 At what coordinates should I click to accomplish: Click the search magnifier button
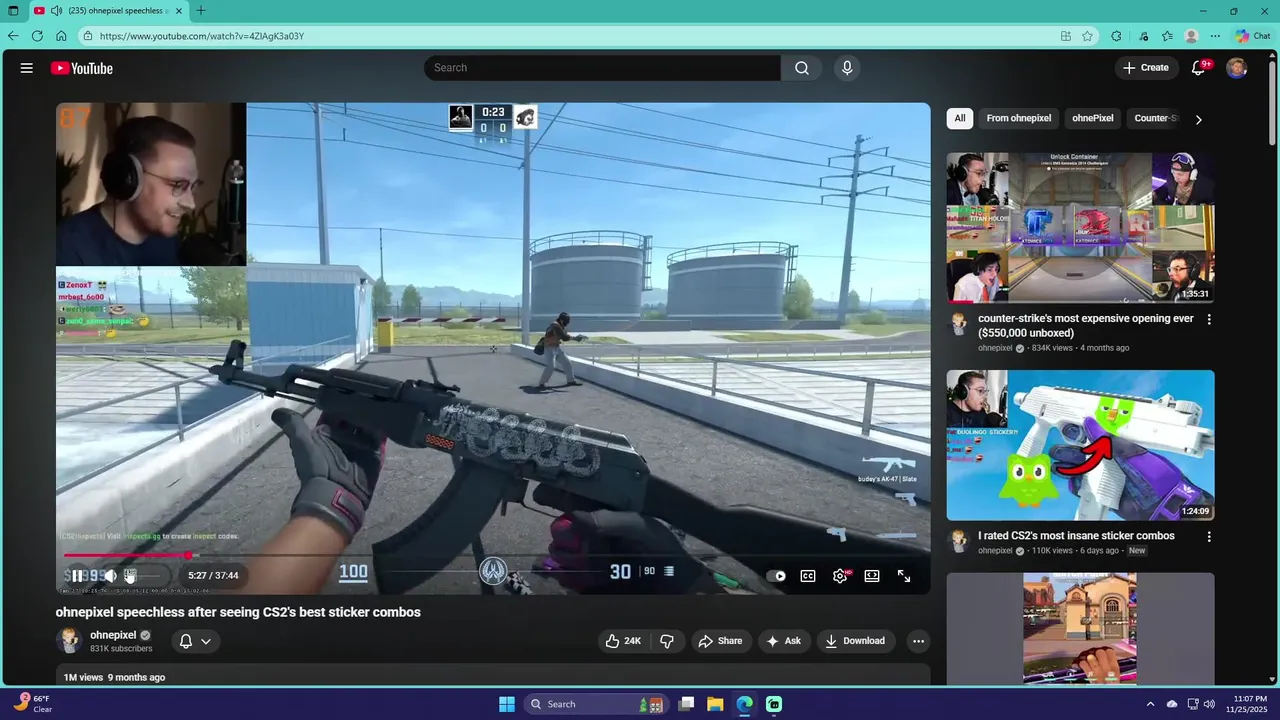pos(802,68)
